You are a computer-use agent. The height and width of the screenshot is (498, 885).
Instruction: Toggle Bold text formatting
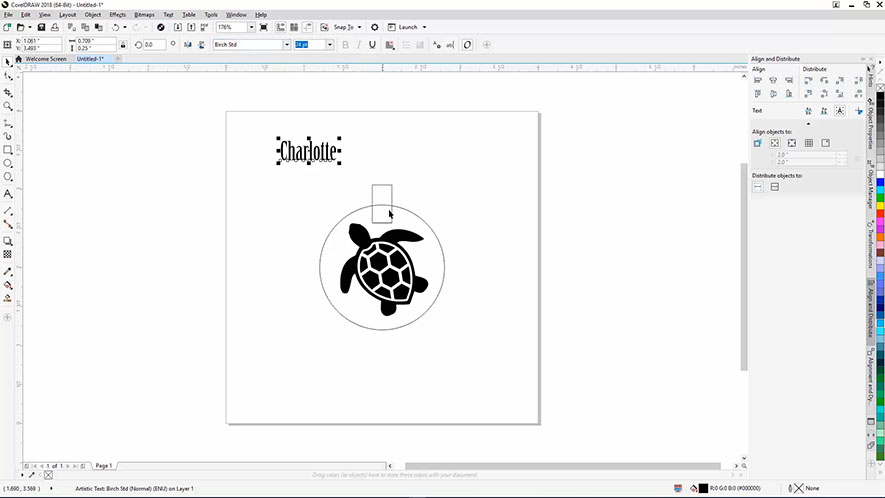(x=346, y=45)
